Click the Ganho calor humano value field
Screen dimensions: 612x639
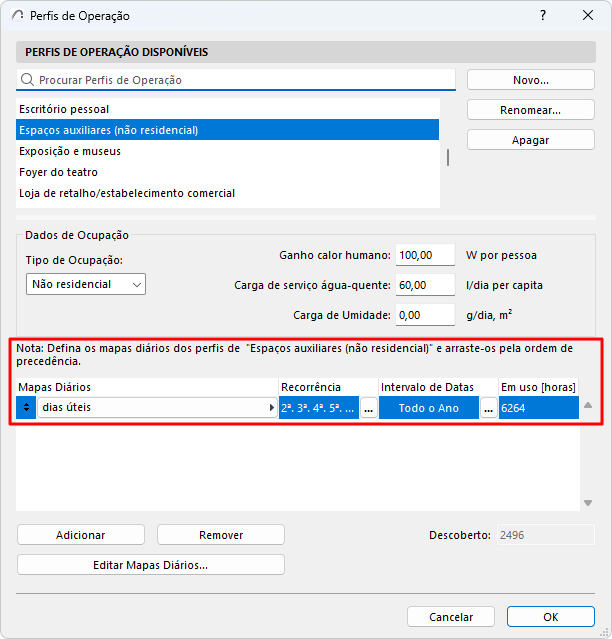pyautogui.click(x=425, y=255)
